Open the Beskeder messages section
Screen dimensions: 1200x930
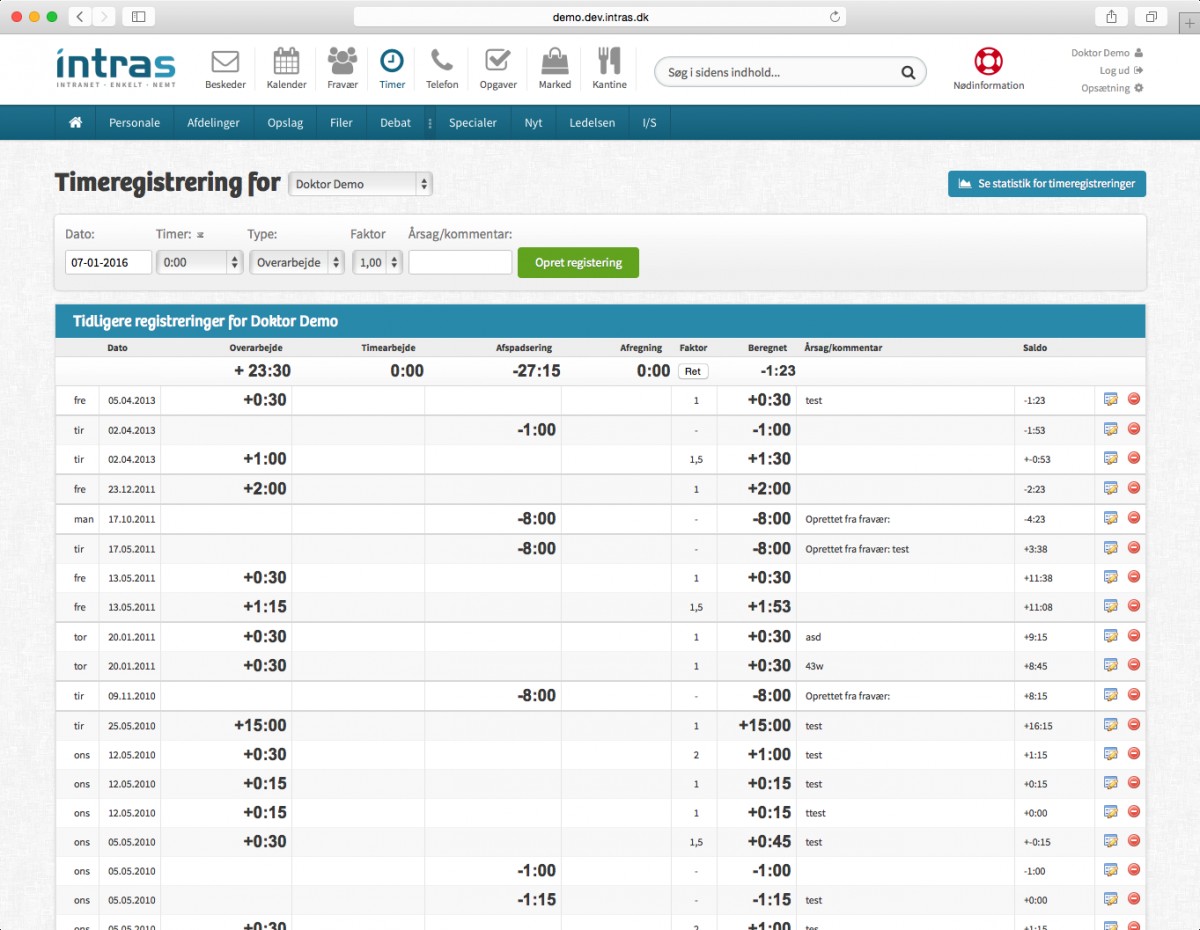coord(224,66)
